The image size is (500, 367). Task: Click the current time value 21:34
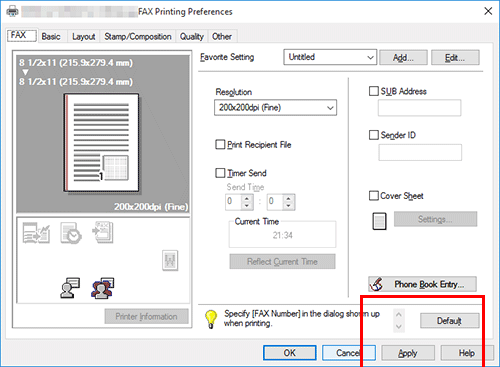(x=283, y=236)
